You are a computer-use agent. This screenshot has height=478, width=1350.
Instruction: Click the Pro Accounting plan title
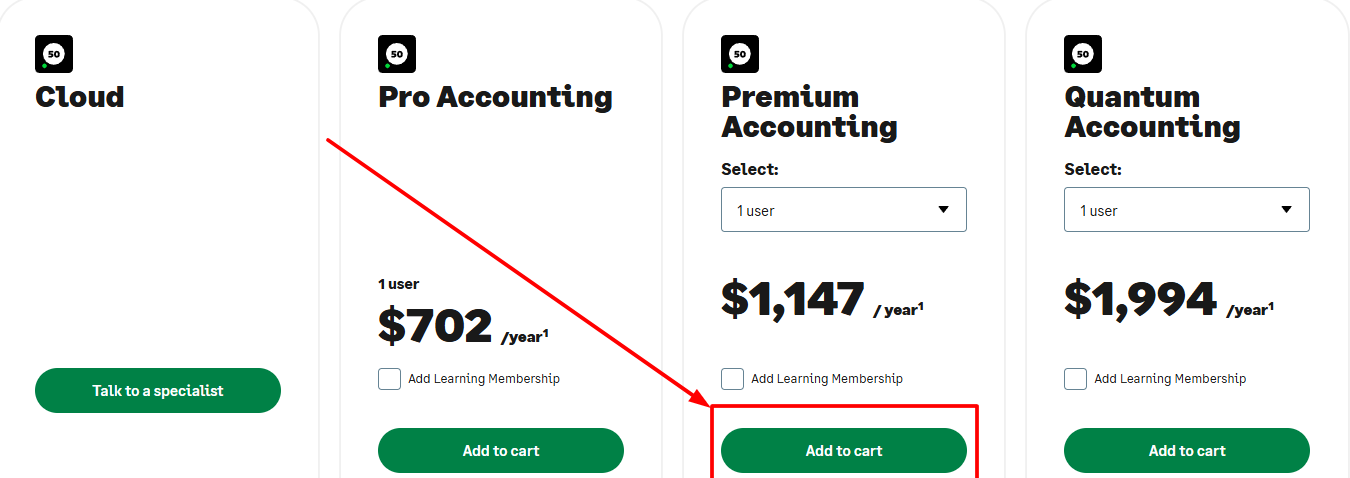[495, 97]
